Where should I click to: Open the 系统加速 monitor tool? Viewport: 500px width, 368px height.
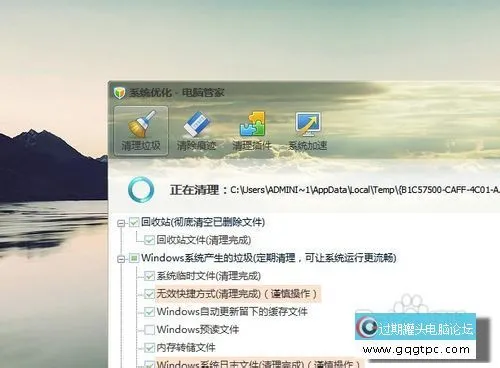point(307,131)
